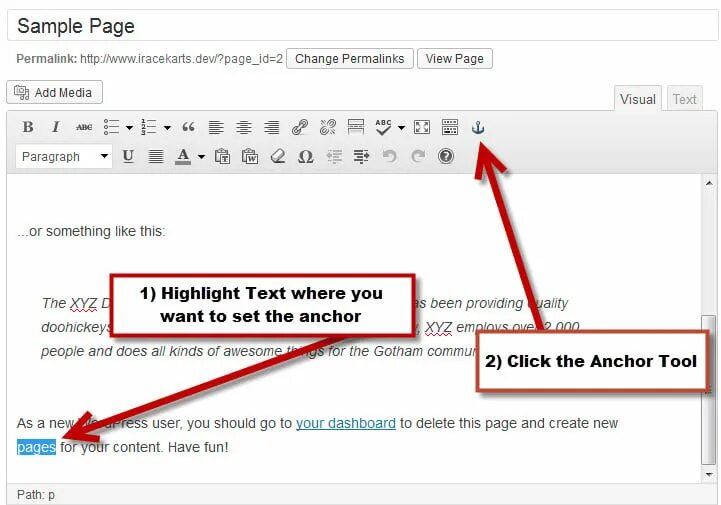
Task: Paste from Word
Action: [250, 156]
